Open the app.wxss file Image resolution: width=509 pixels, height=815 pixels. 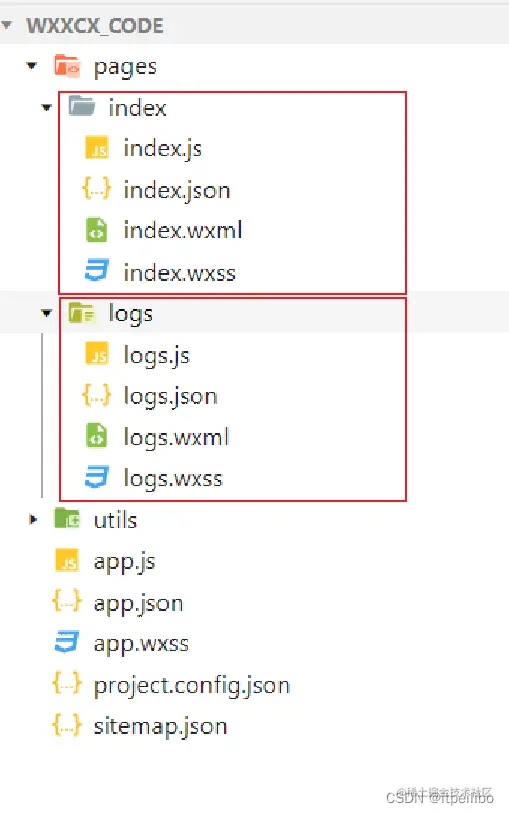click(x=141, y=644)
